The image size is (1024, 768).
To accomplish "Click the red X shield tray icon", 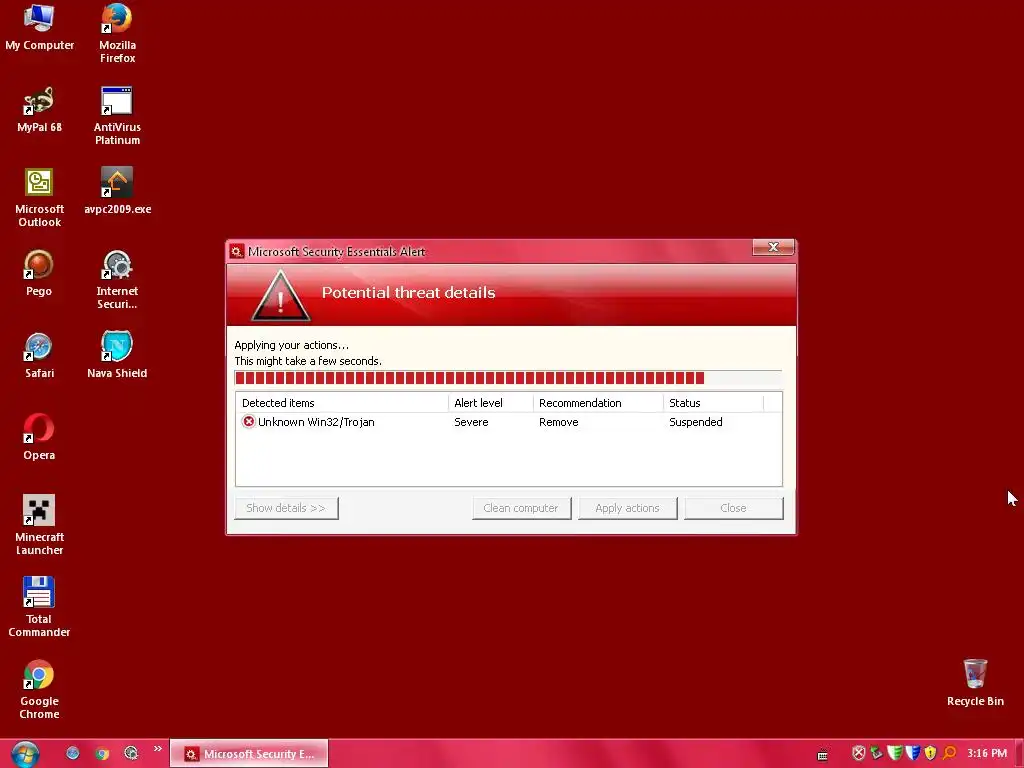I will [859, 754].
